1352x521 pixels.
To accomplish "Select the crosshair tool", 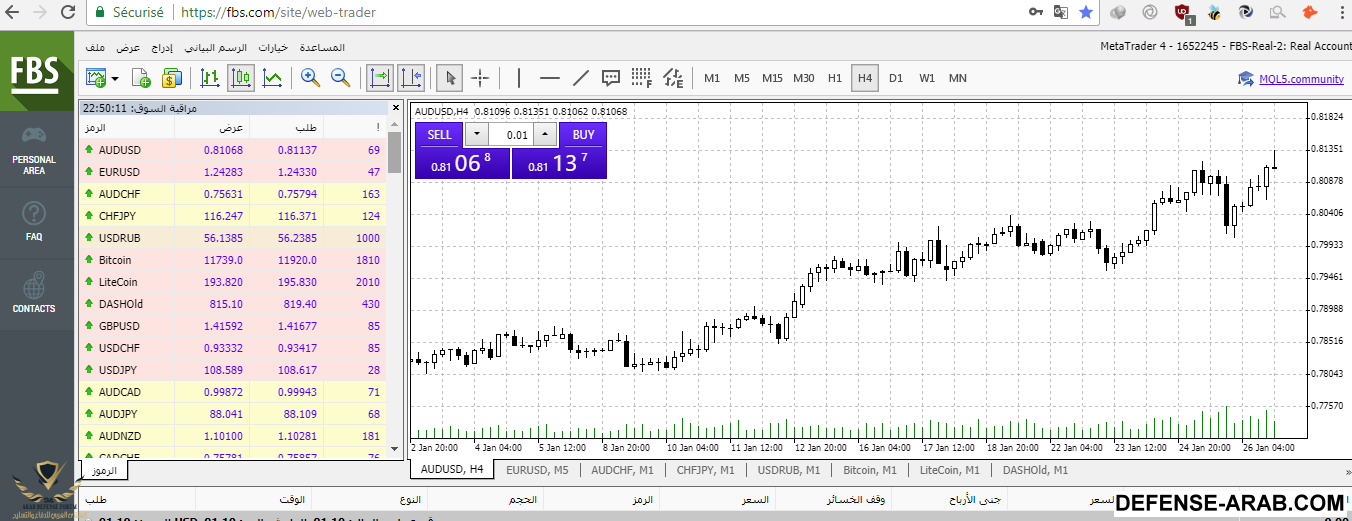I will click(x=480, y=78).
